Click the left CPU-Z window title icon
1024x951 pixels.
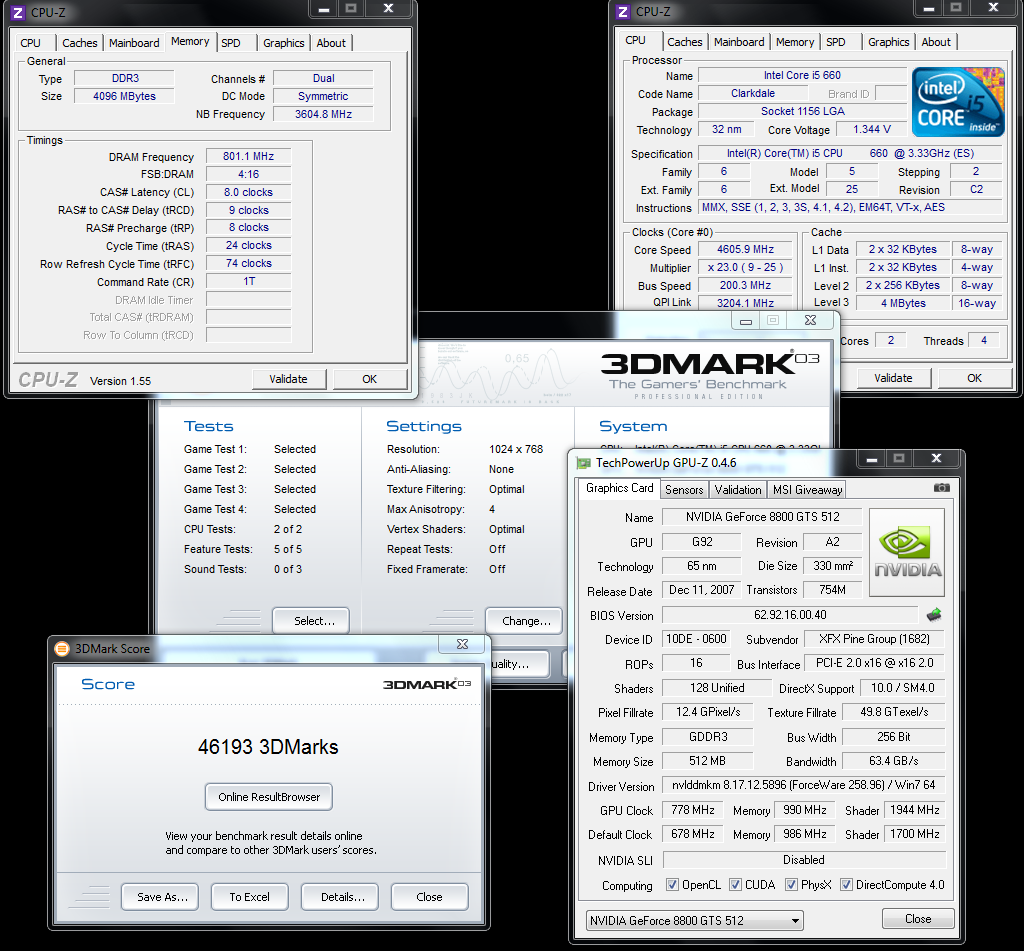tap(18, 12)
